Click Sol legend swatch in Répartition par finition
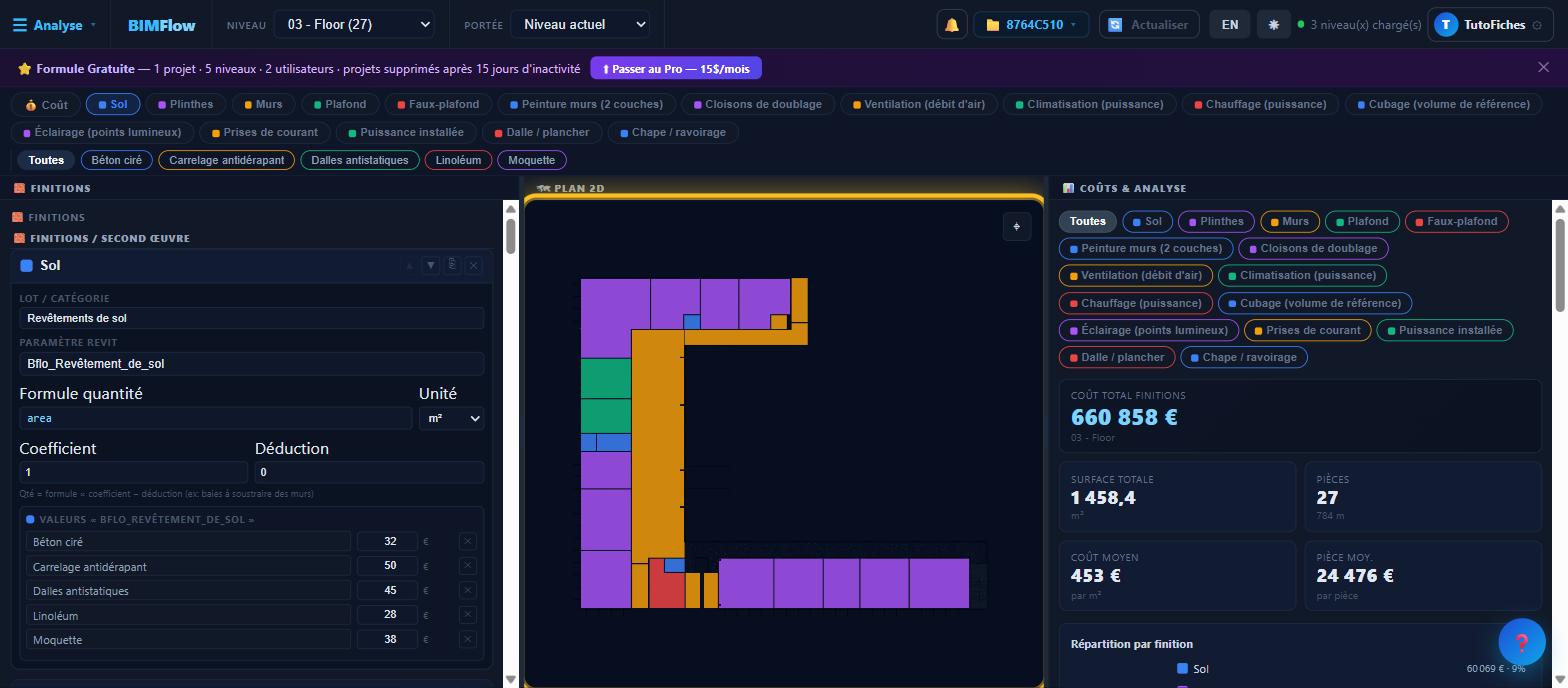 click(1182, 668)
